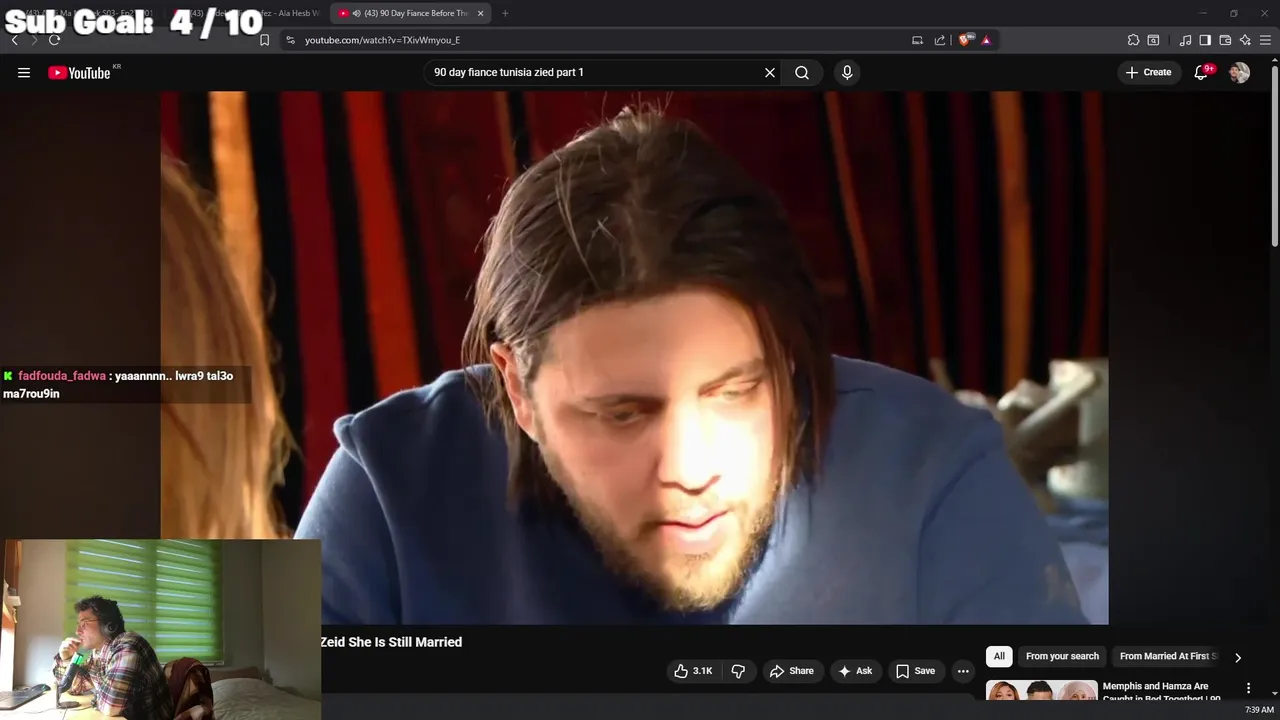Share this video
The width and height of the screenshot is (1280, 720).
point(791,671)
